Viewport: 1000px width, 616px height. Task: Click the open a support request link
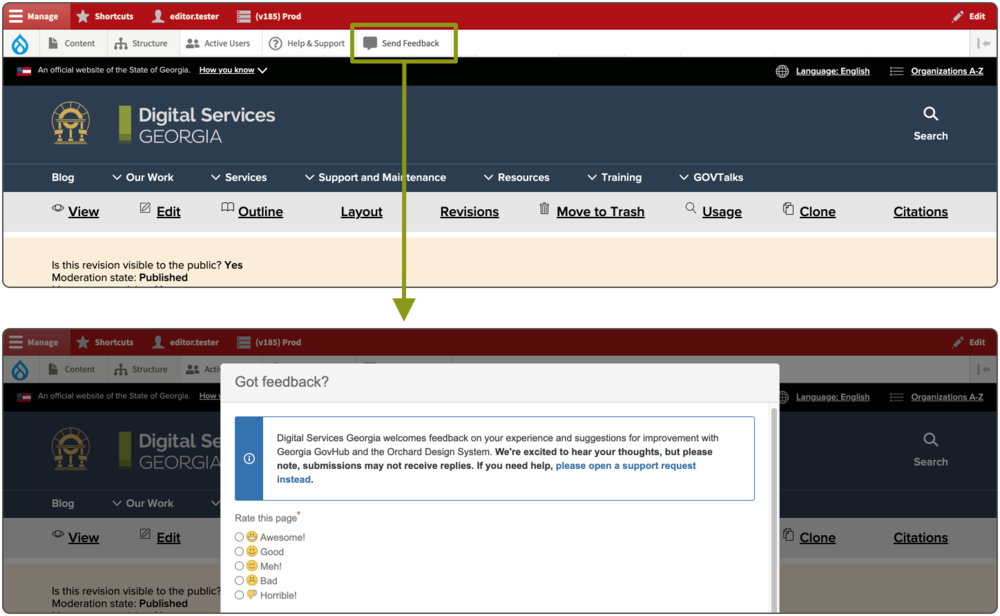[x=626, y=466]
